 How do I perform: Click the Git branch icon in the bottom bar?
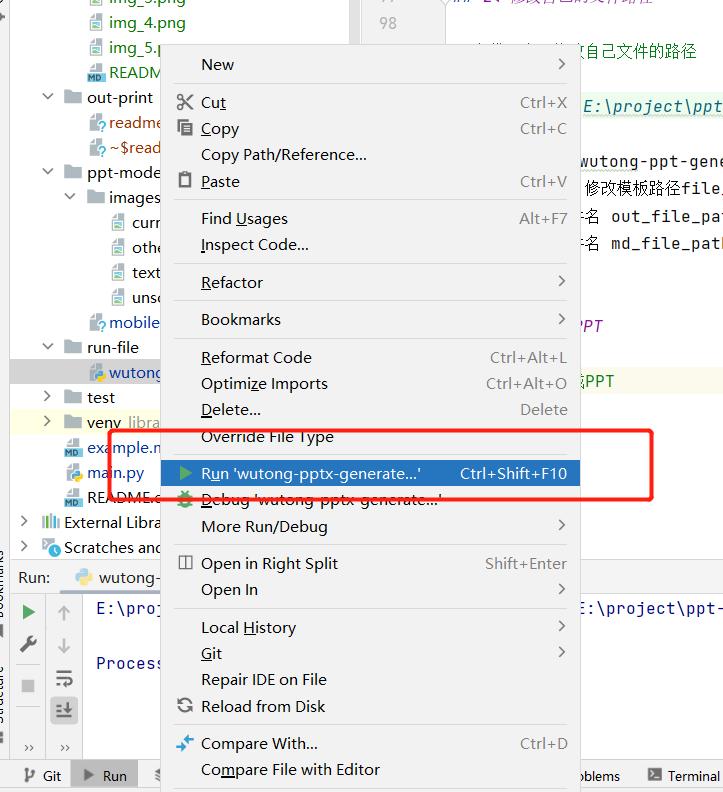click(30, 775)
